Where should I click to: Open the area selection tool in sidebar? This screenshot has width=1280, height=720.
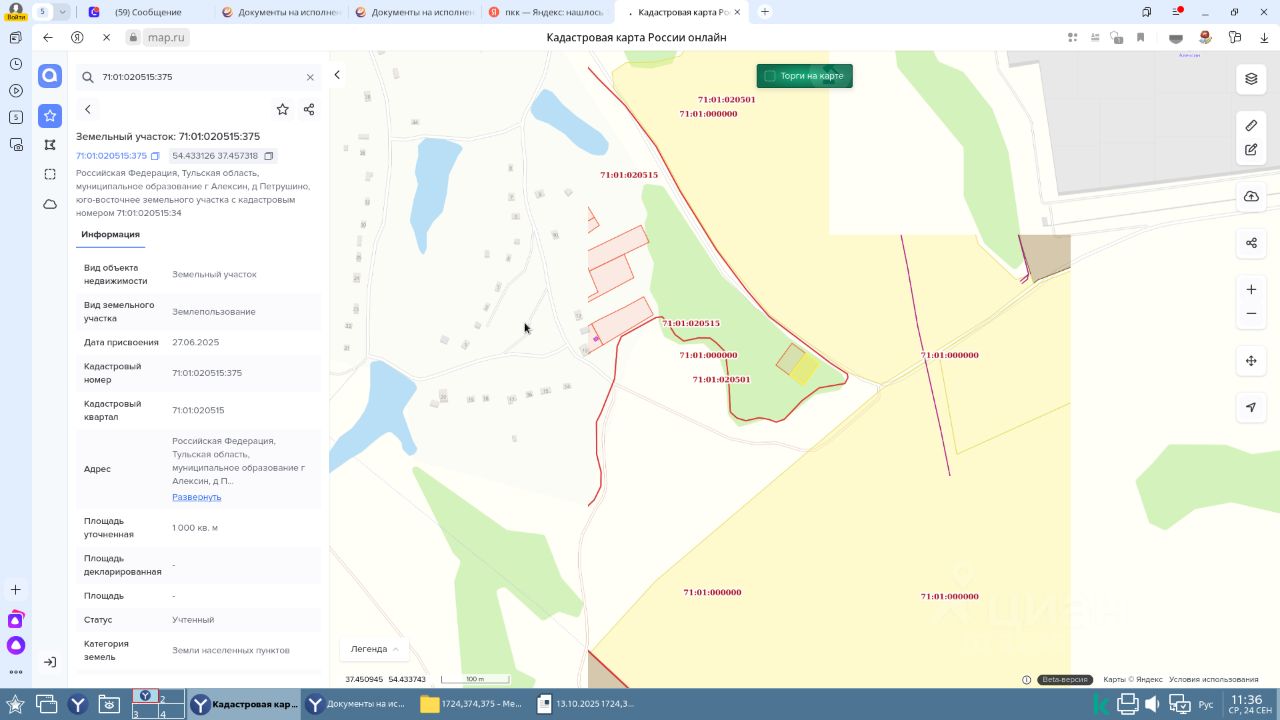pos(50,174)
